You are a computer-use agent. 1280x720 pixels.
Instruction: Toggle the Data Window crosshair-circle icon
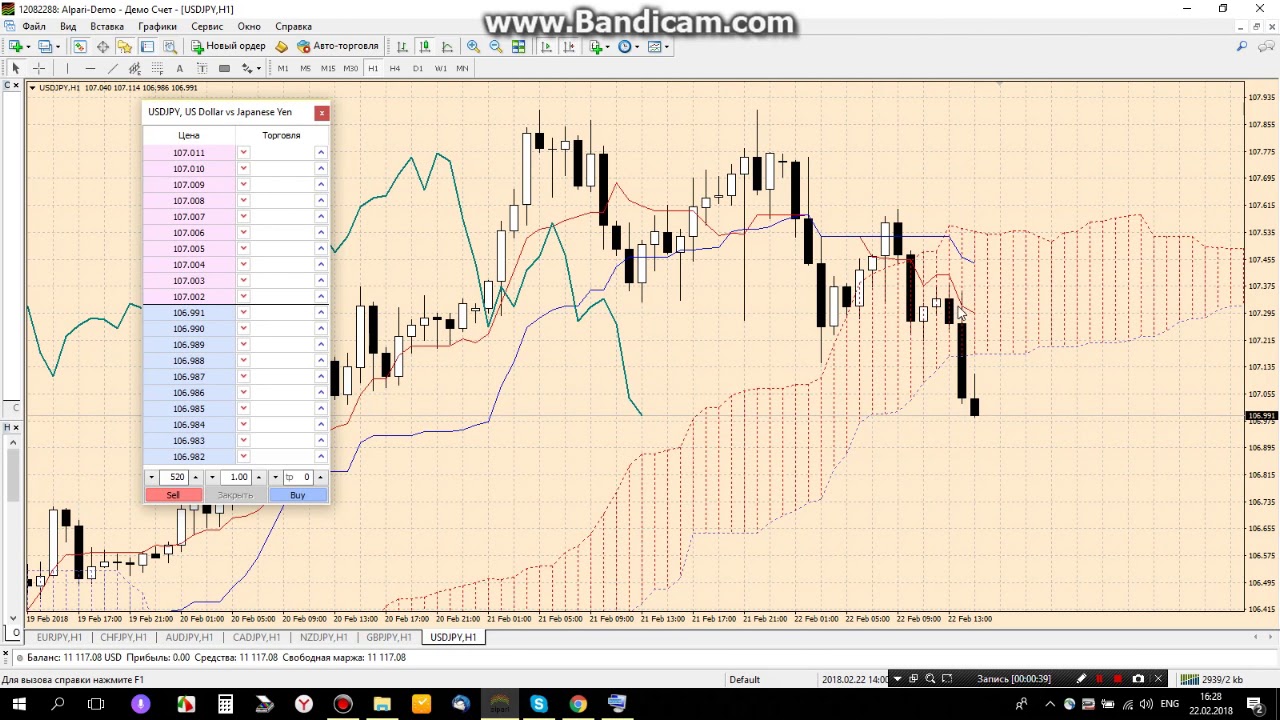pos(103,46)
